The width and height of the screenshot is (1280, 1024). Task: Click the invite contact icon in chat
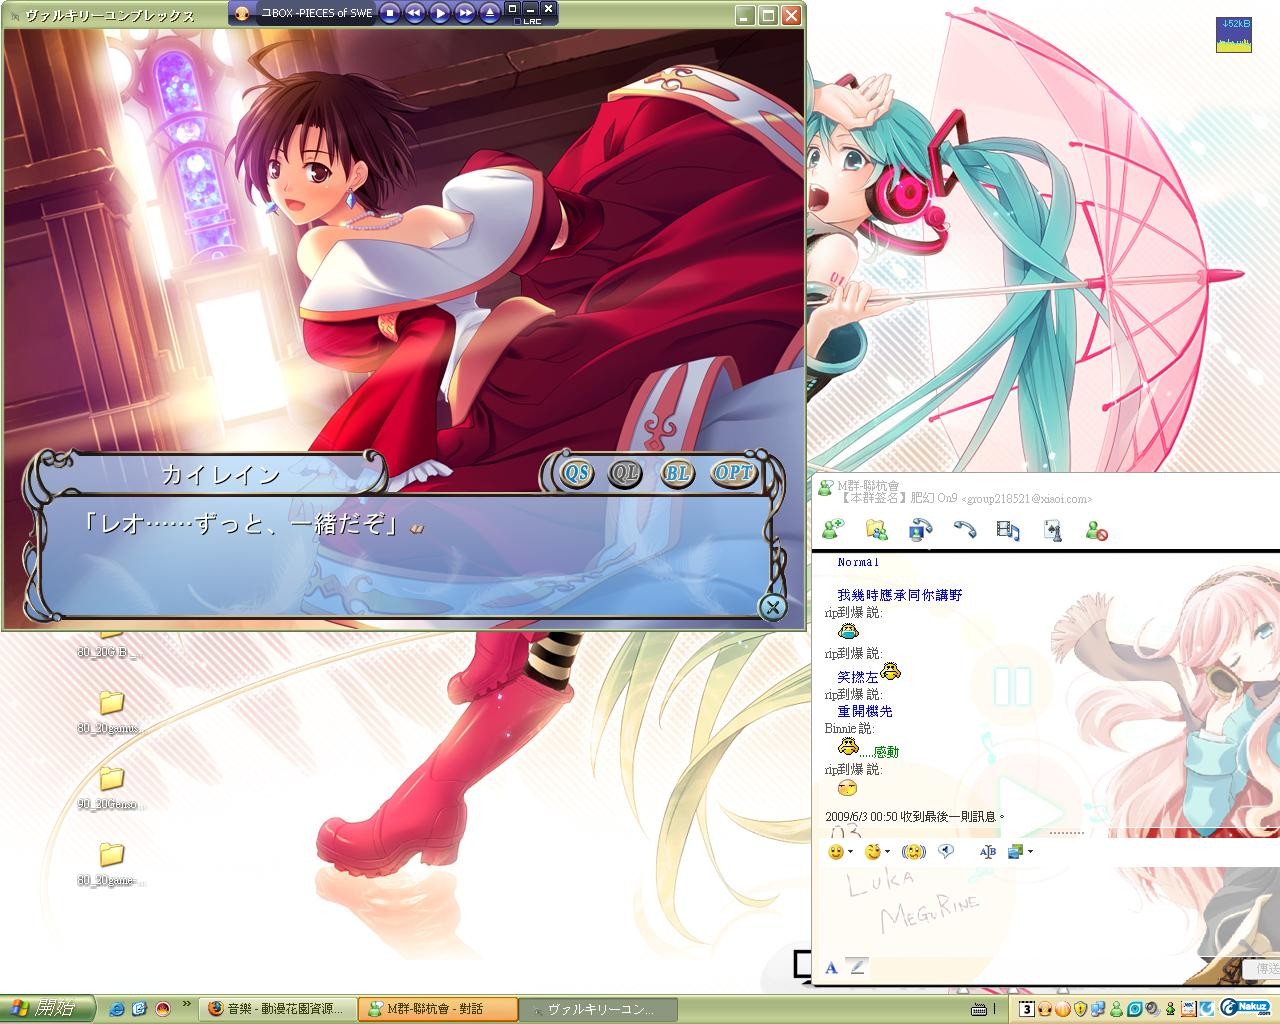[832, 530]
